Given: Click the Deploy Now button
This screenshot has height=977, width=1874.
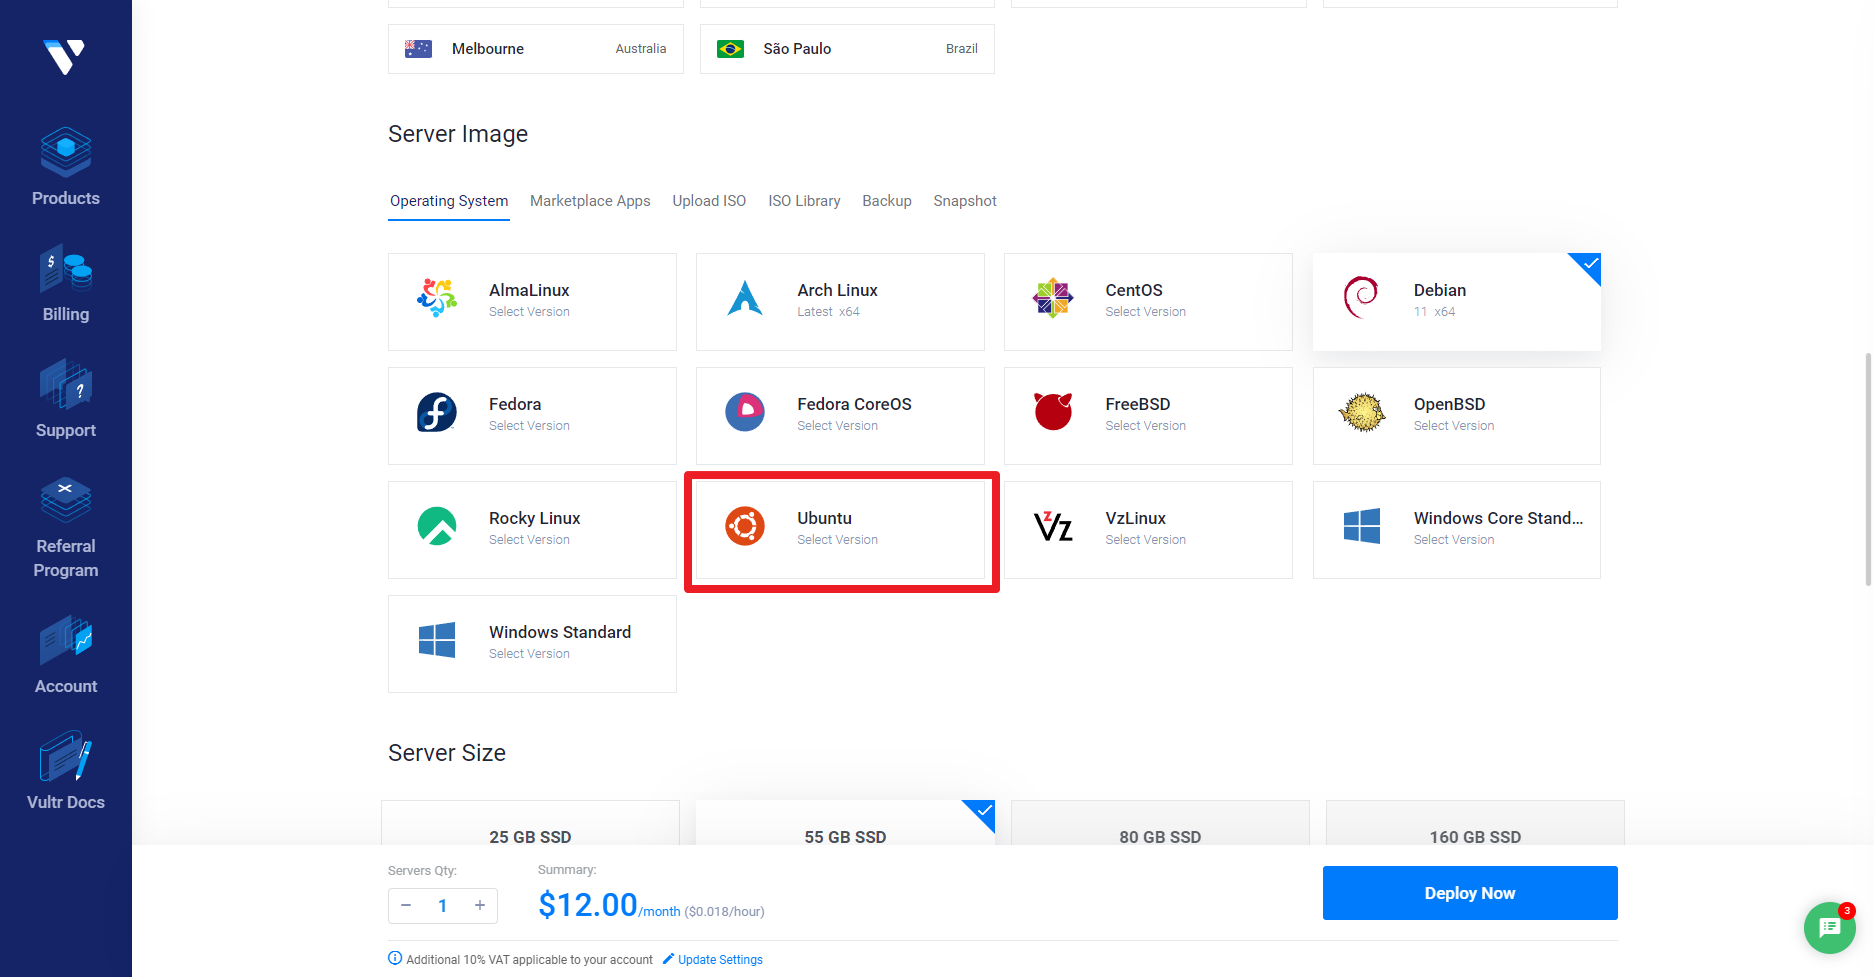Looking at the screenshot, I should (1470, 893).
